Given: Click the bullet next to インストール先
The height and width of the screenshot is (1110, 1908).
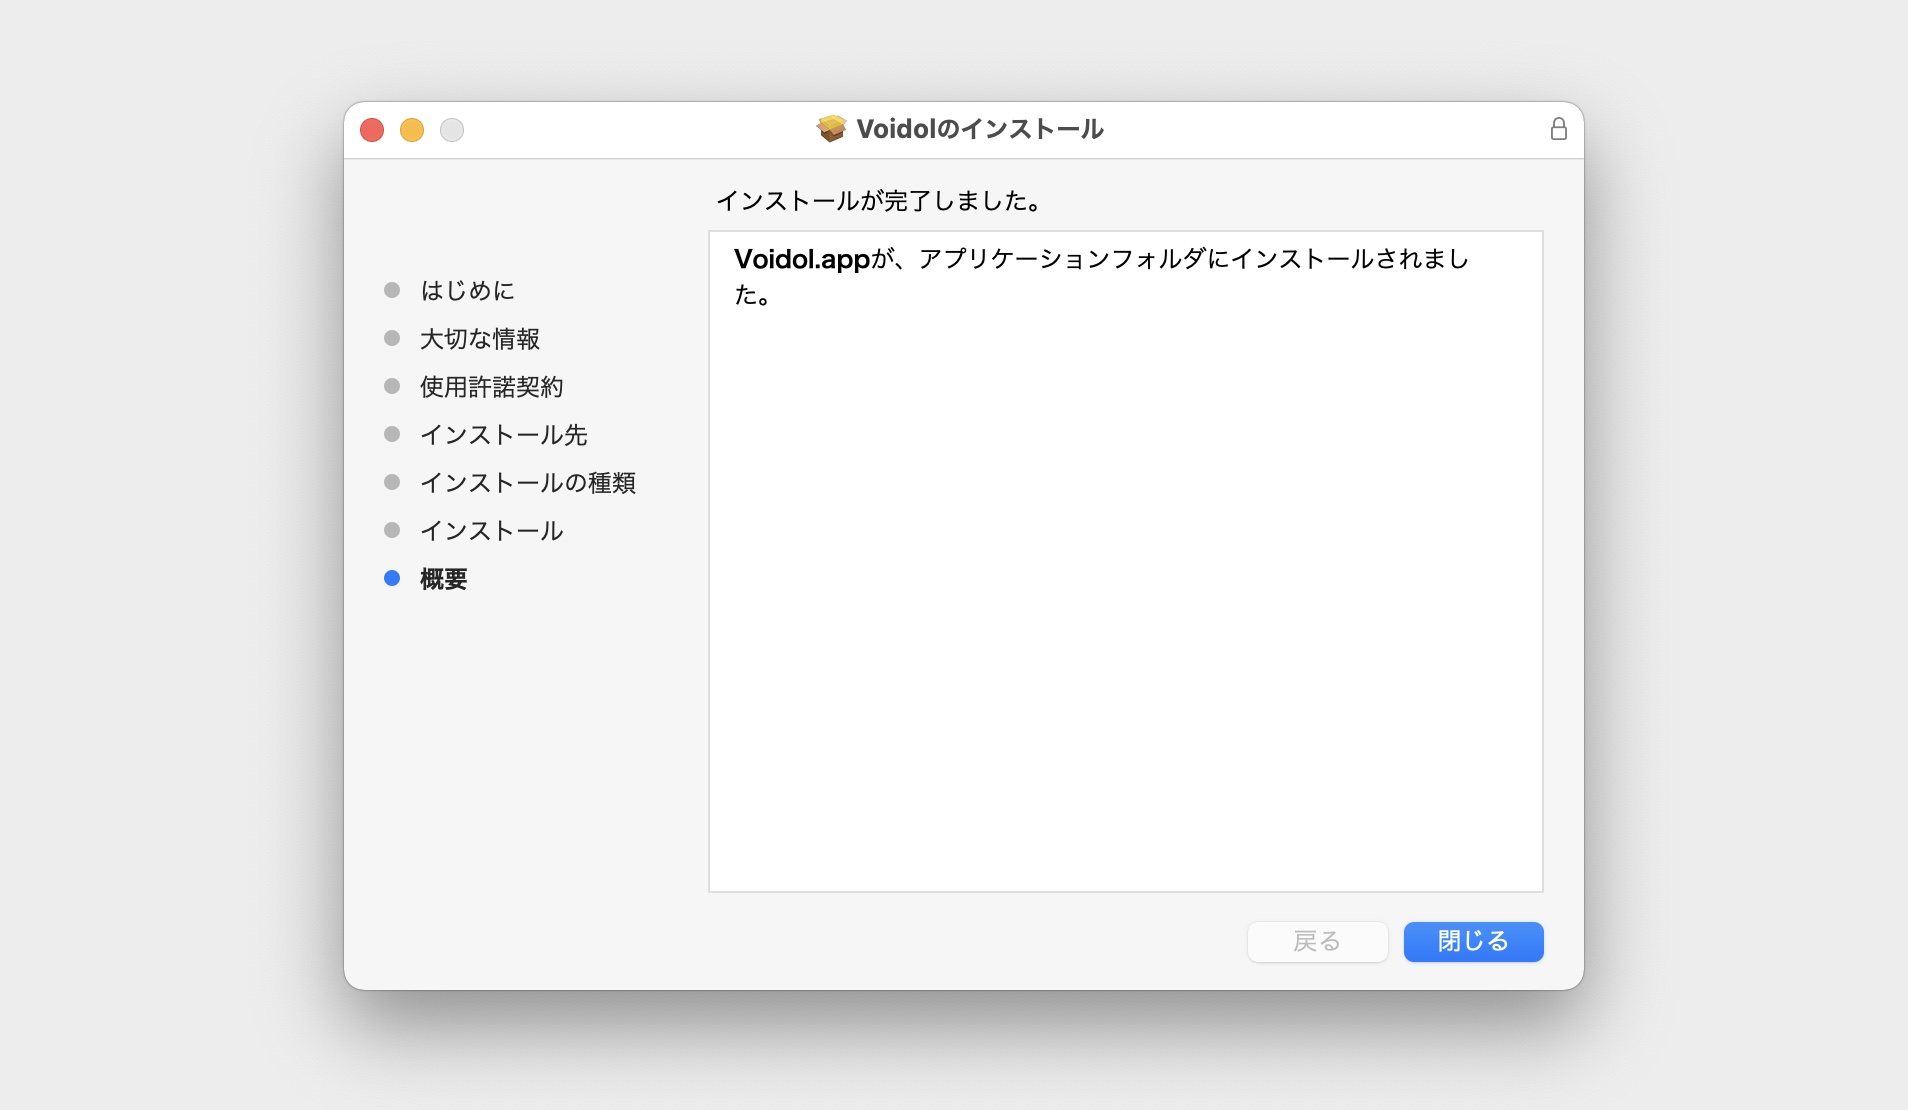Looking at the screenshot, I should [x=391, y=434].
